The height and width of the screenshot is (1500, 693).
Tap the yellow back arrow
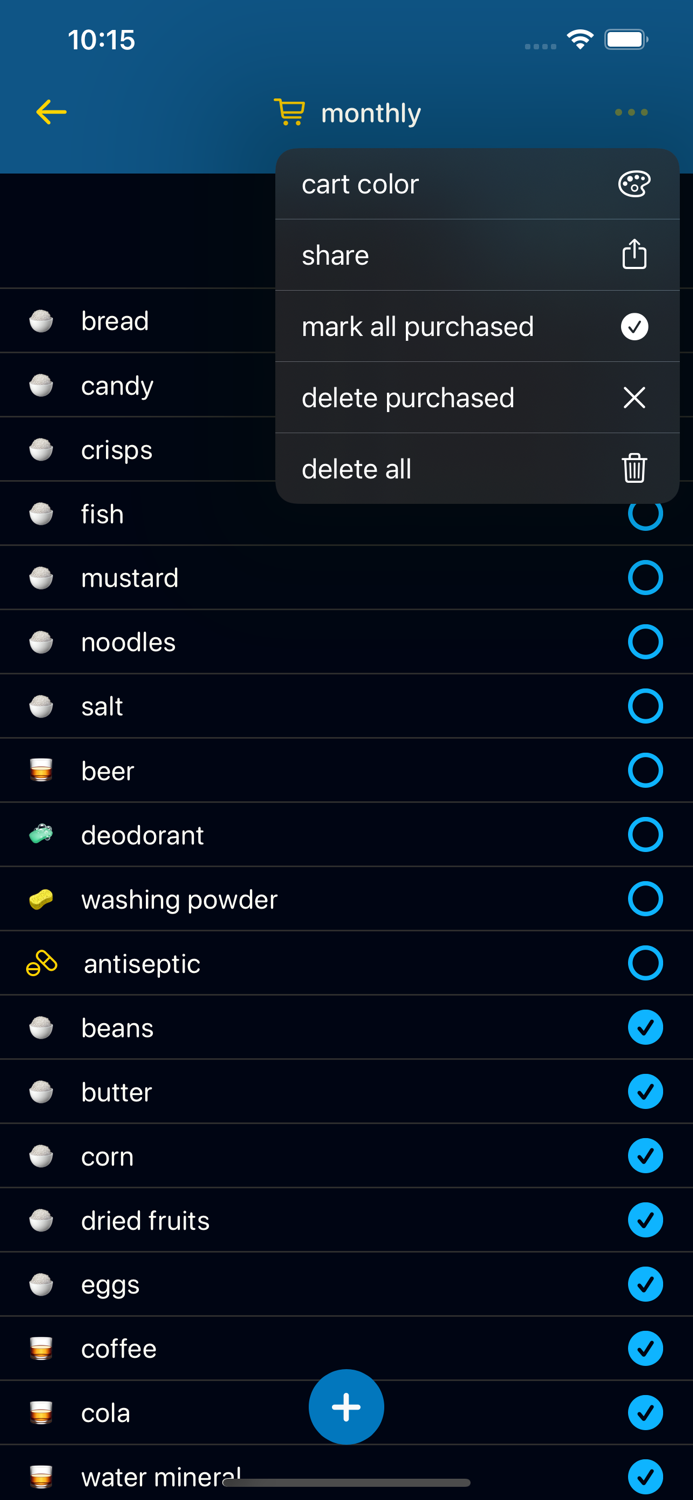[x=51, y=112]
